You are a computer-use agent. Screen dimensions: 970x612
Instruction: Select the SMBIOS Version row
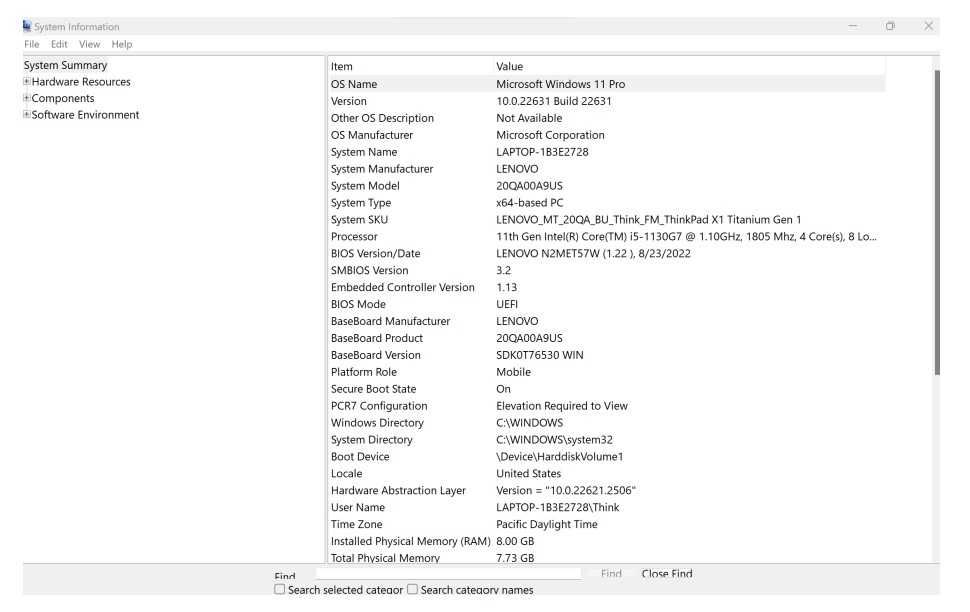(x=606, y=270)
